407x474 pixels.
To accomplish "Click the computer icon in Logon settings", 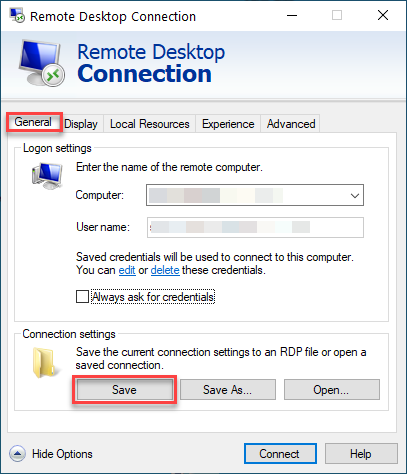I will coord(47,176).
